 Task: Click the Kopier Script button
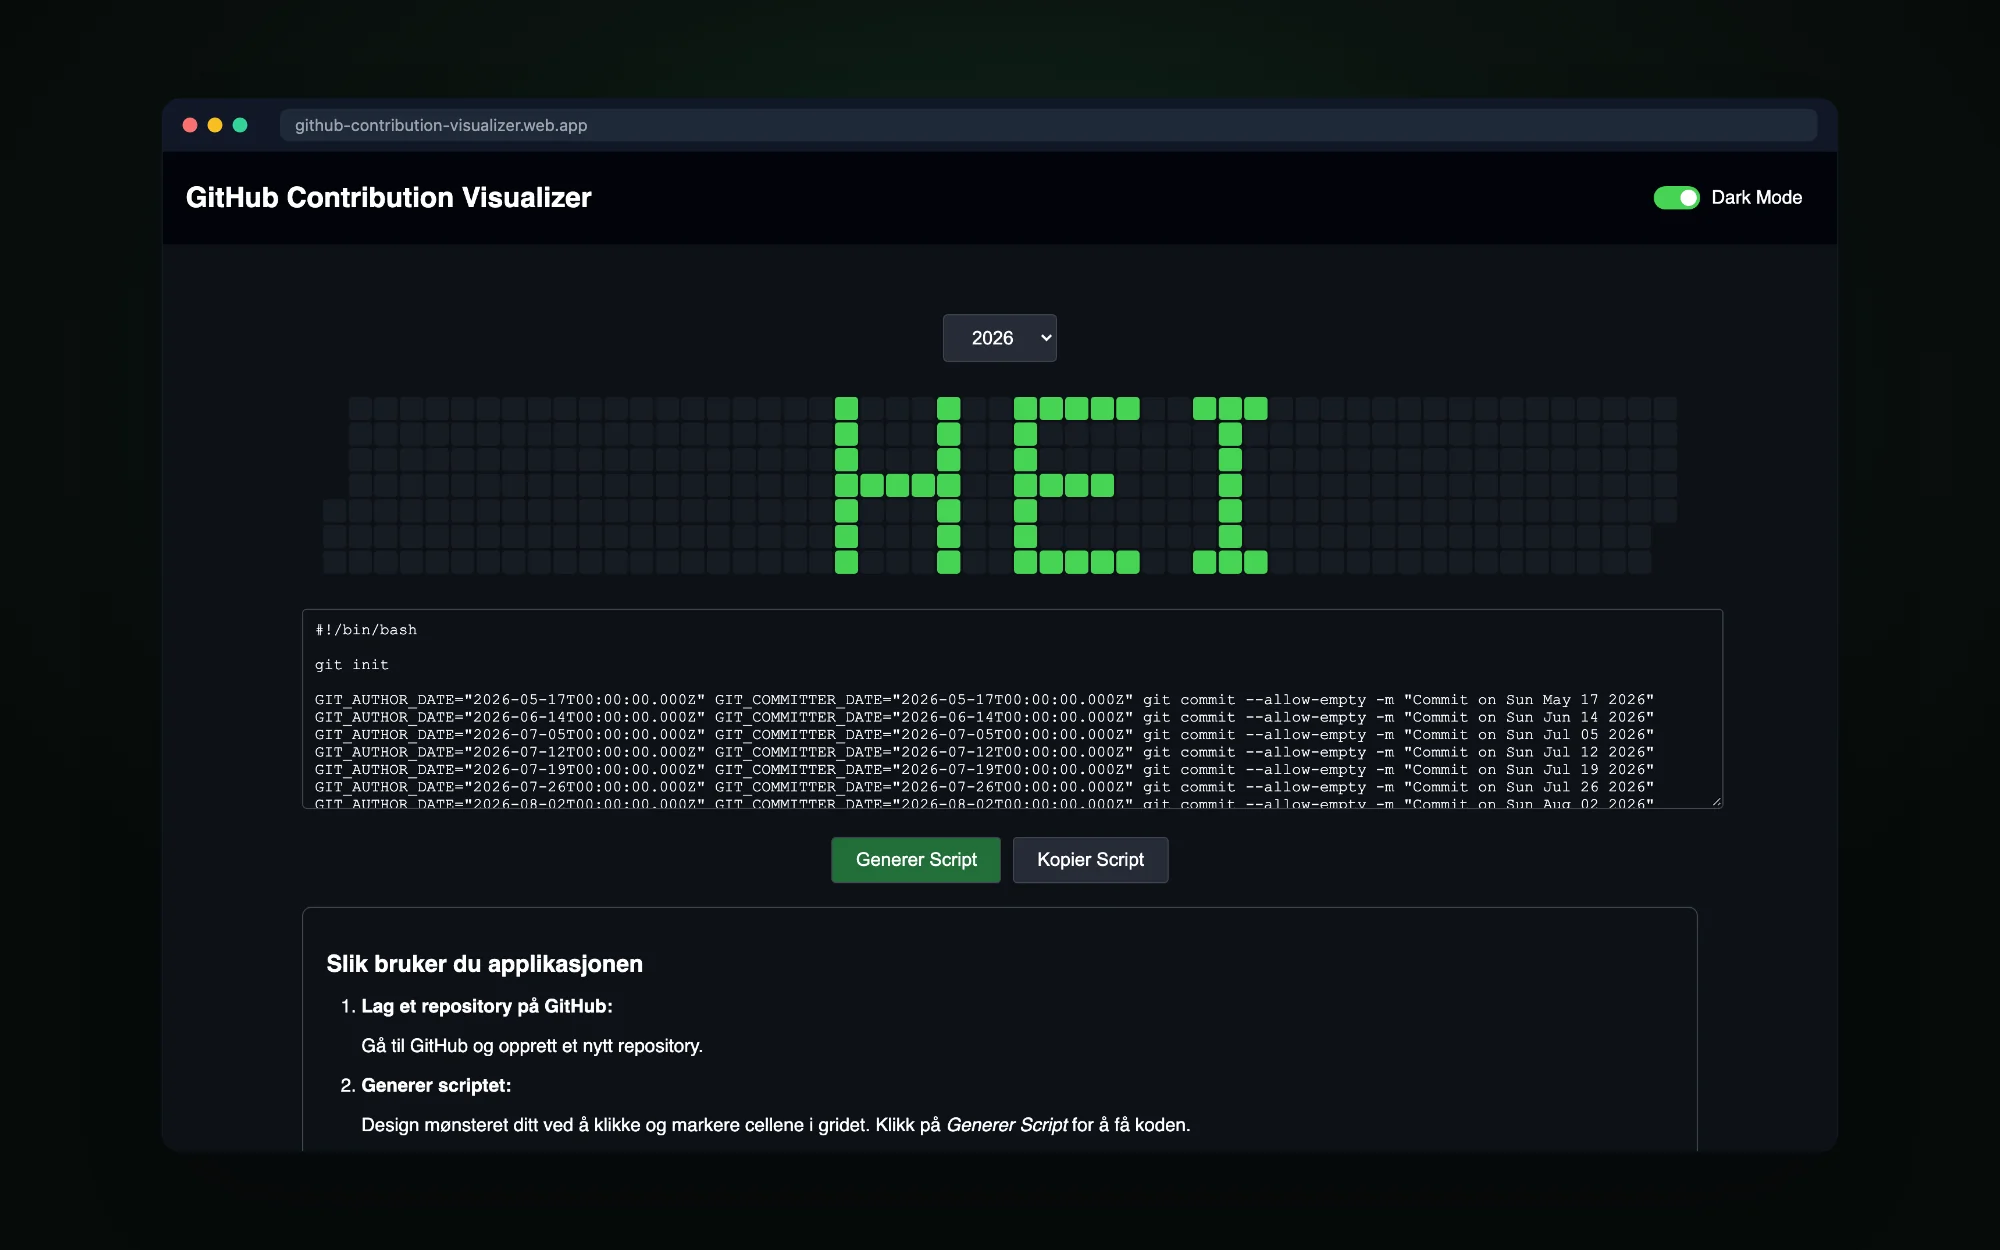(x=1090, y=860)
